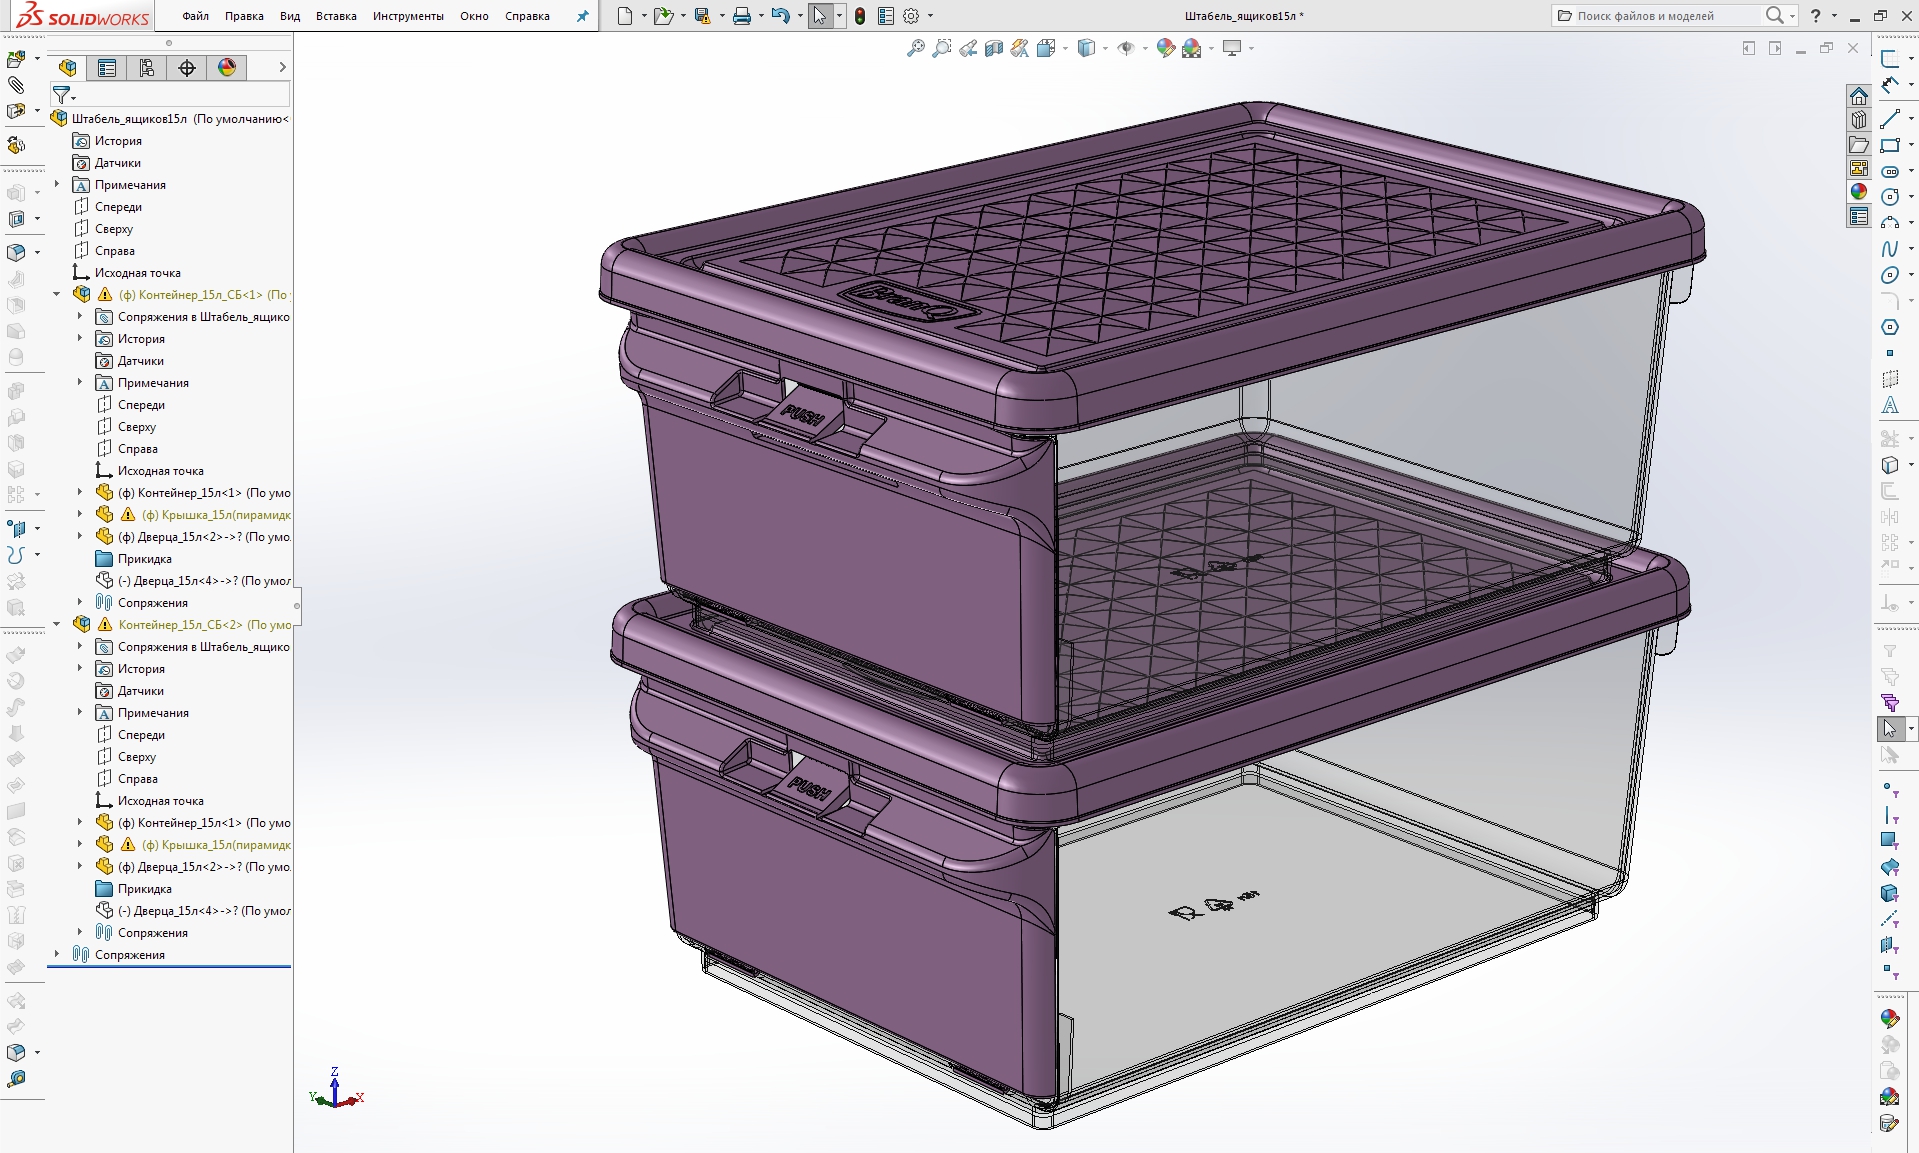Activate the Zoom to Area tool
Viewport: 1919px width, 1153px height.
point(941,48)
